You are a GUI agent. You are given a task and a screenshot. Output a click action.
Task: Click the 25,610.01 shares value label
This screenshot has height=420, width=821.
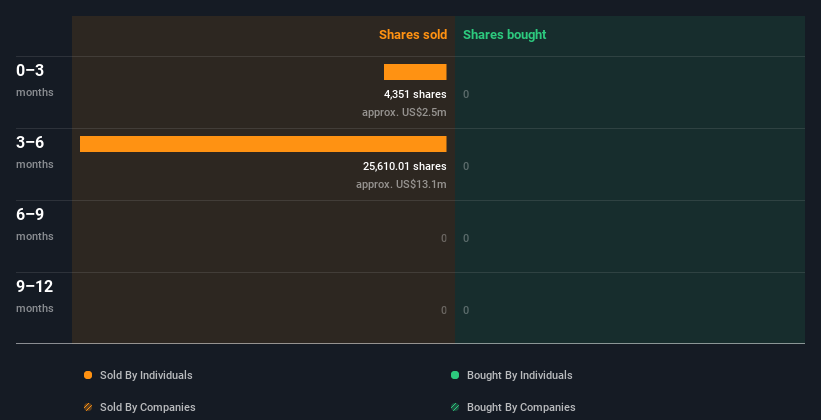tap(404, 167)
